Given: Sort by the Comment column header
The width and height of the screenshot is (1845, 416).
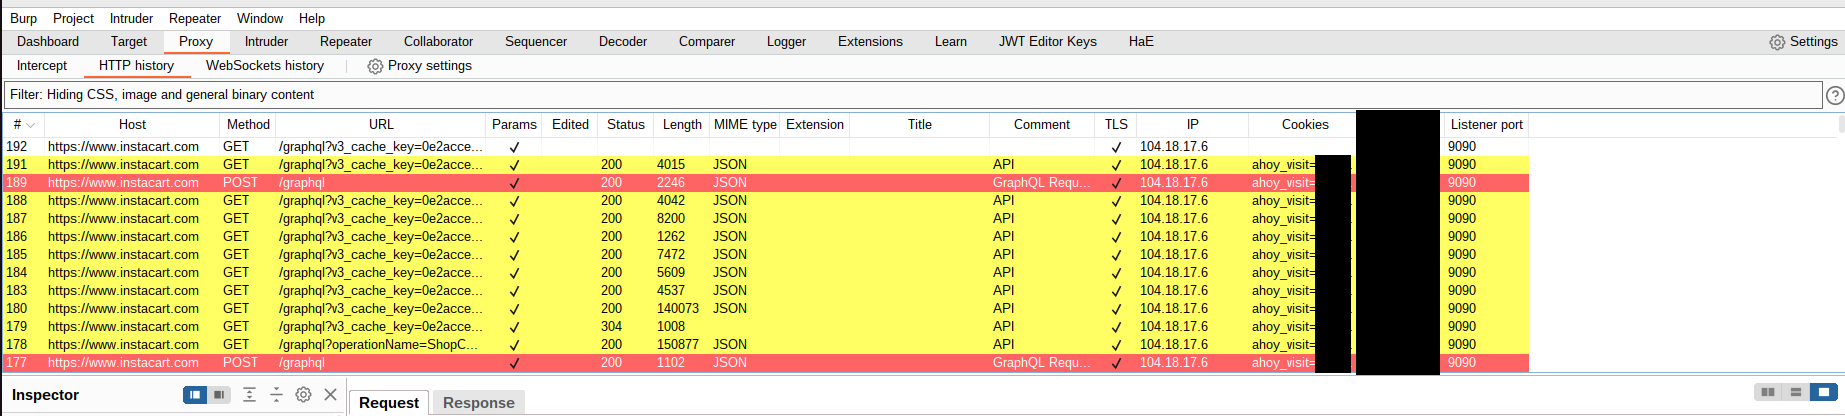Looking at the screenshot, I should (x=1042, y=125).
